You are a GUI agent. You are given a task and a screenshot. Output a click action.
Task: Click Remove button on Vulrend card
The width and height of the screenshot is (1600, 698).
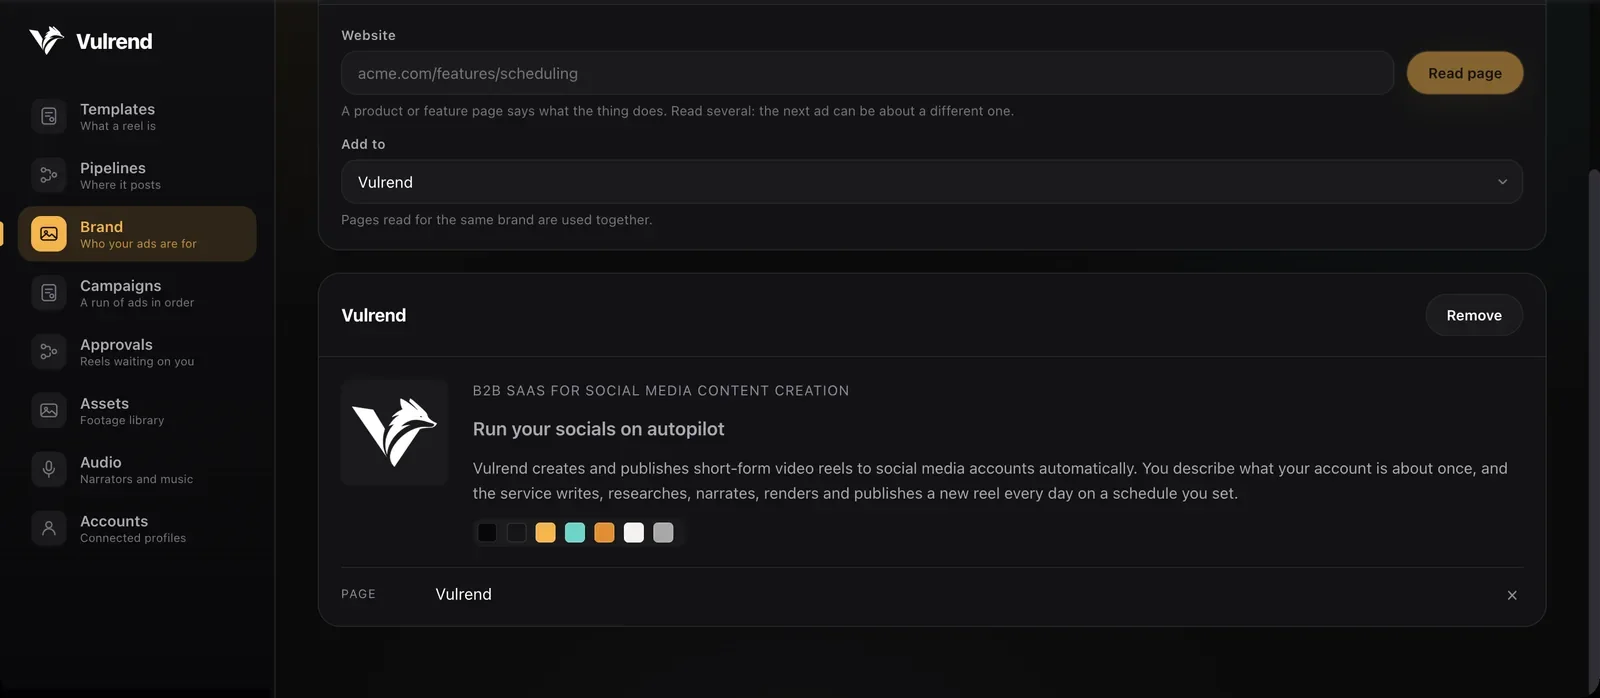tap(1474, 315)
